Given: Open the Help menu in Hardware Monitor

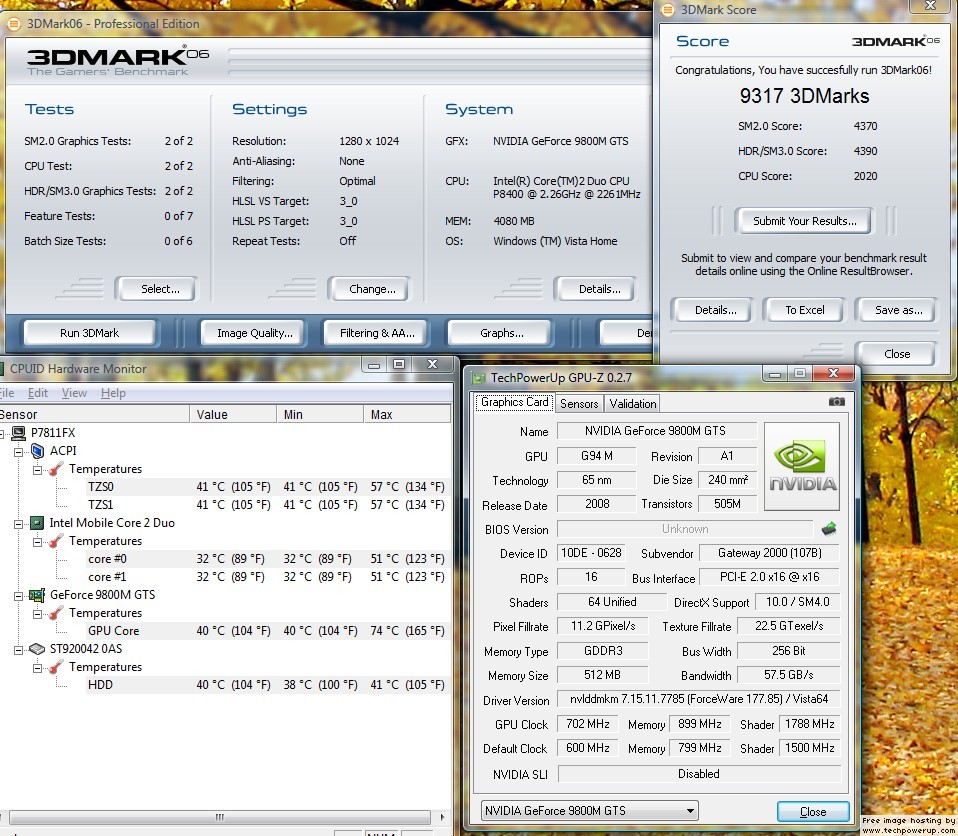Looking at the screenshot, I should click(x=113, y=393).
